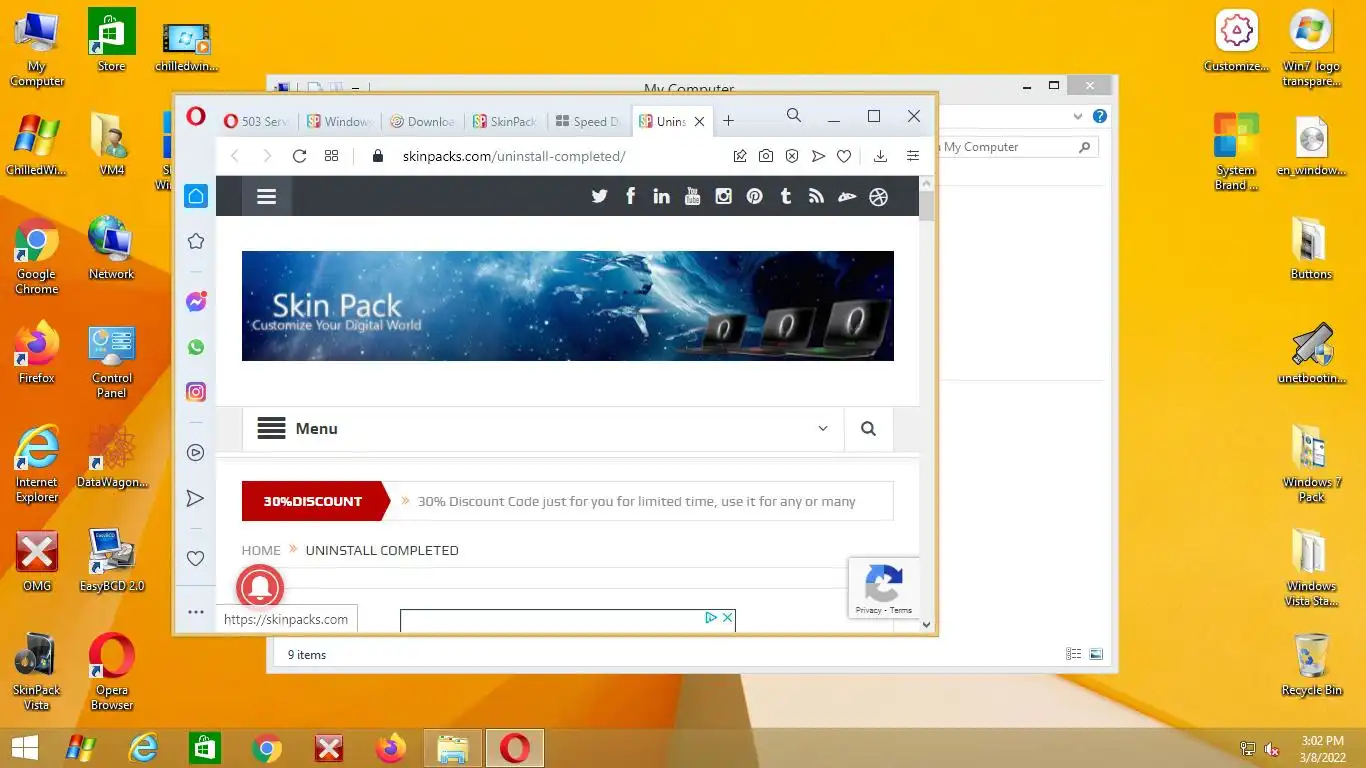Visit the Facebook icon in site header
Screen dimensions: 1366x768
point(630,196)
